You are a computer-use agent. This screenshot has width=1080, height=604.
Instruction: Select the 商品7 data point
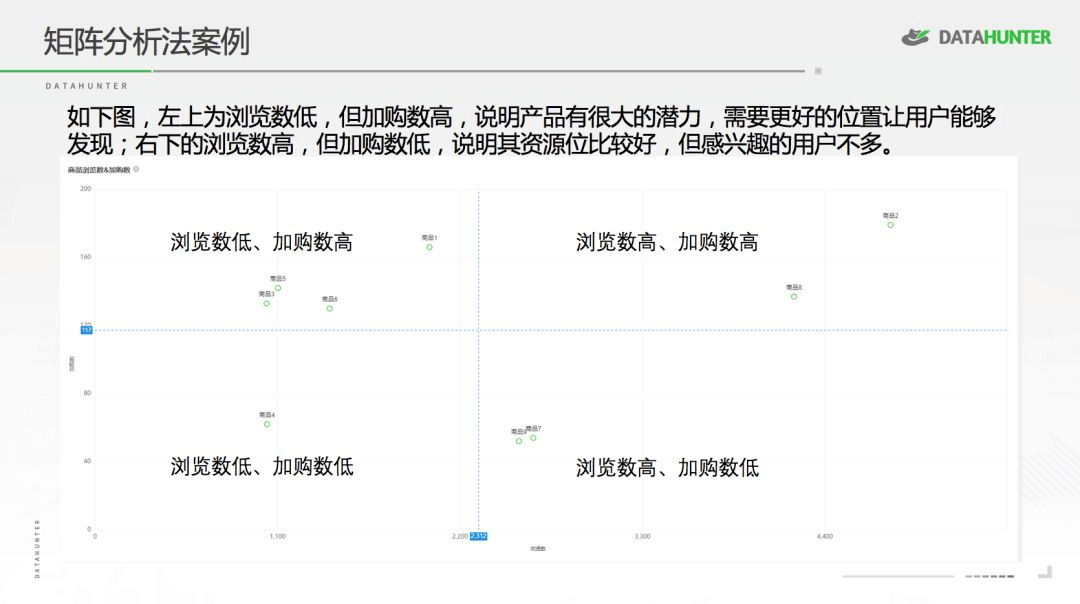click(x=533, y=437)
